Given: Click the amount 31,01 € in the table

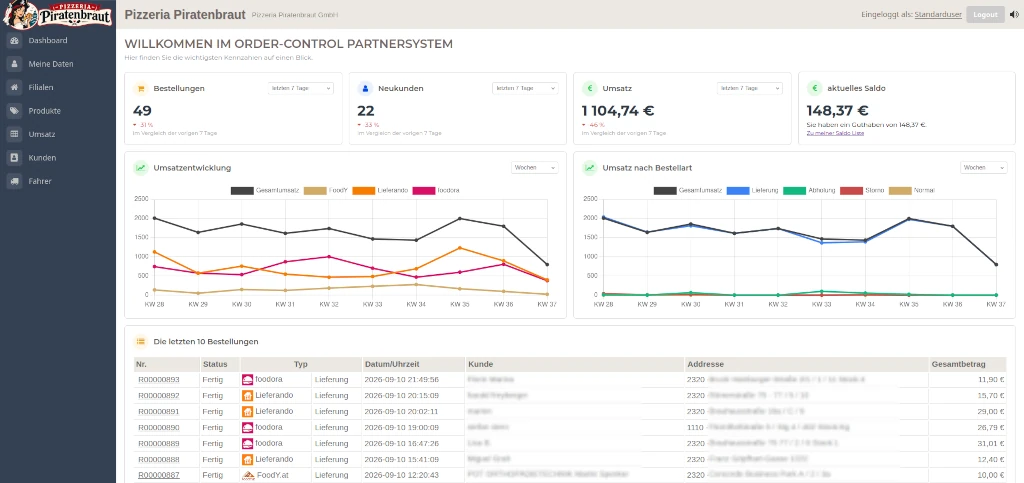Looking at the screenshot, I should [x=991, y=444].
